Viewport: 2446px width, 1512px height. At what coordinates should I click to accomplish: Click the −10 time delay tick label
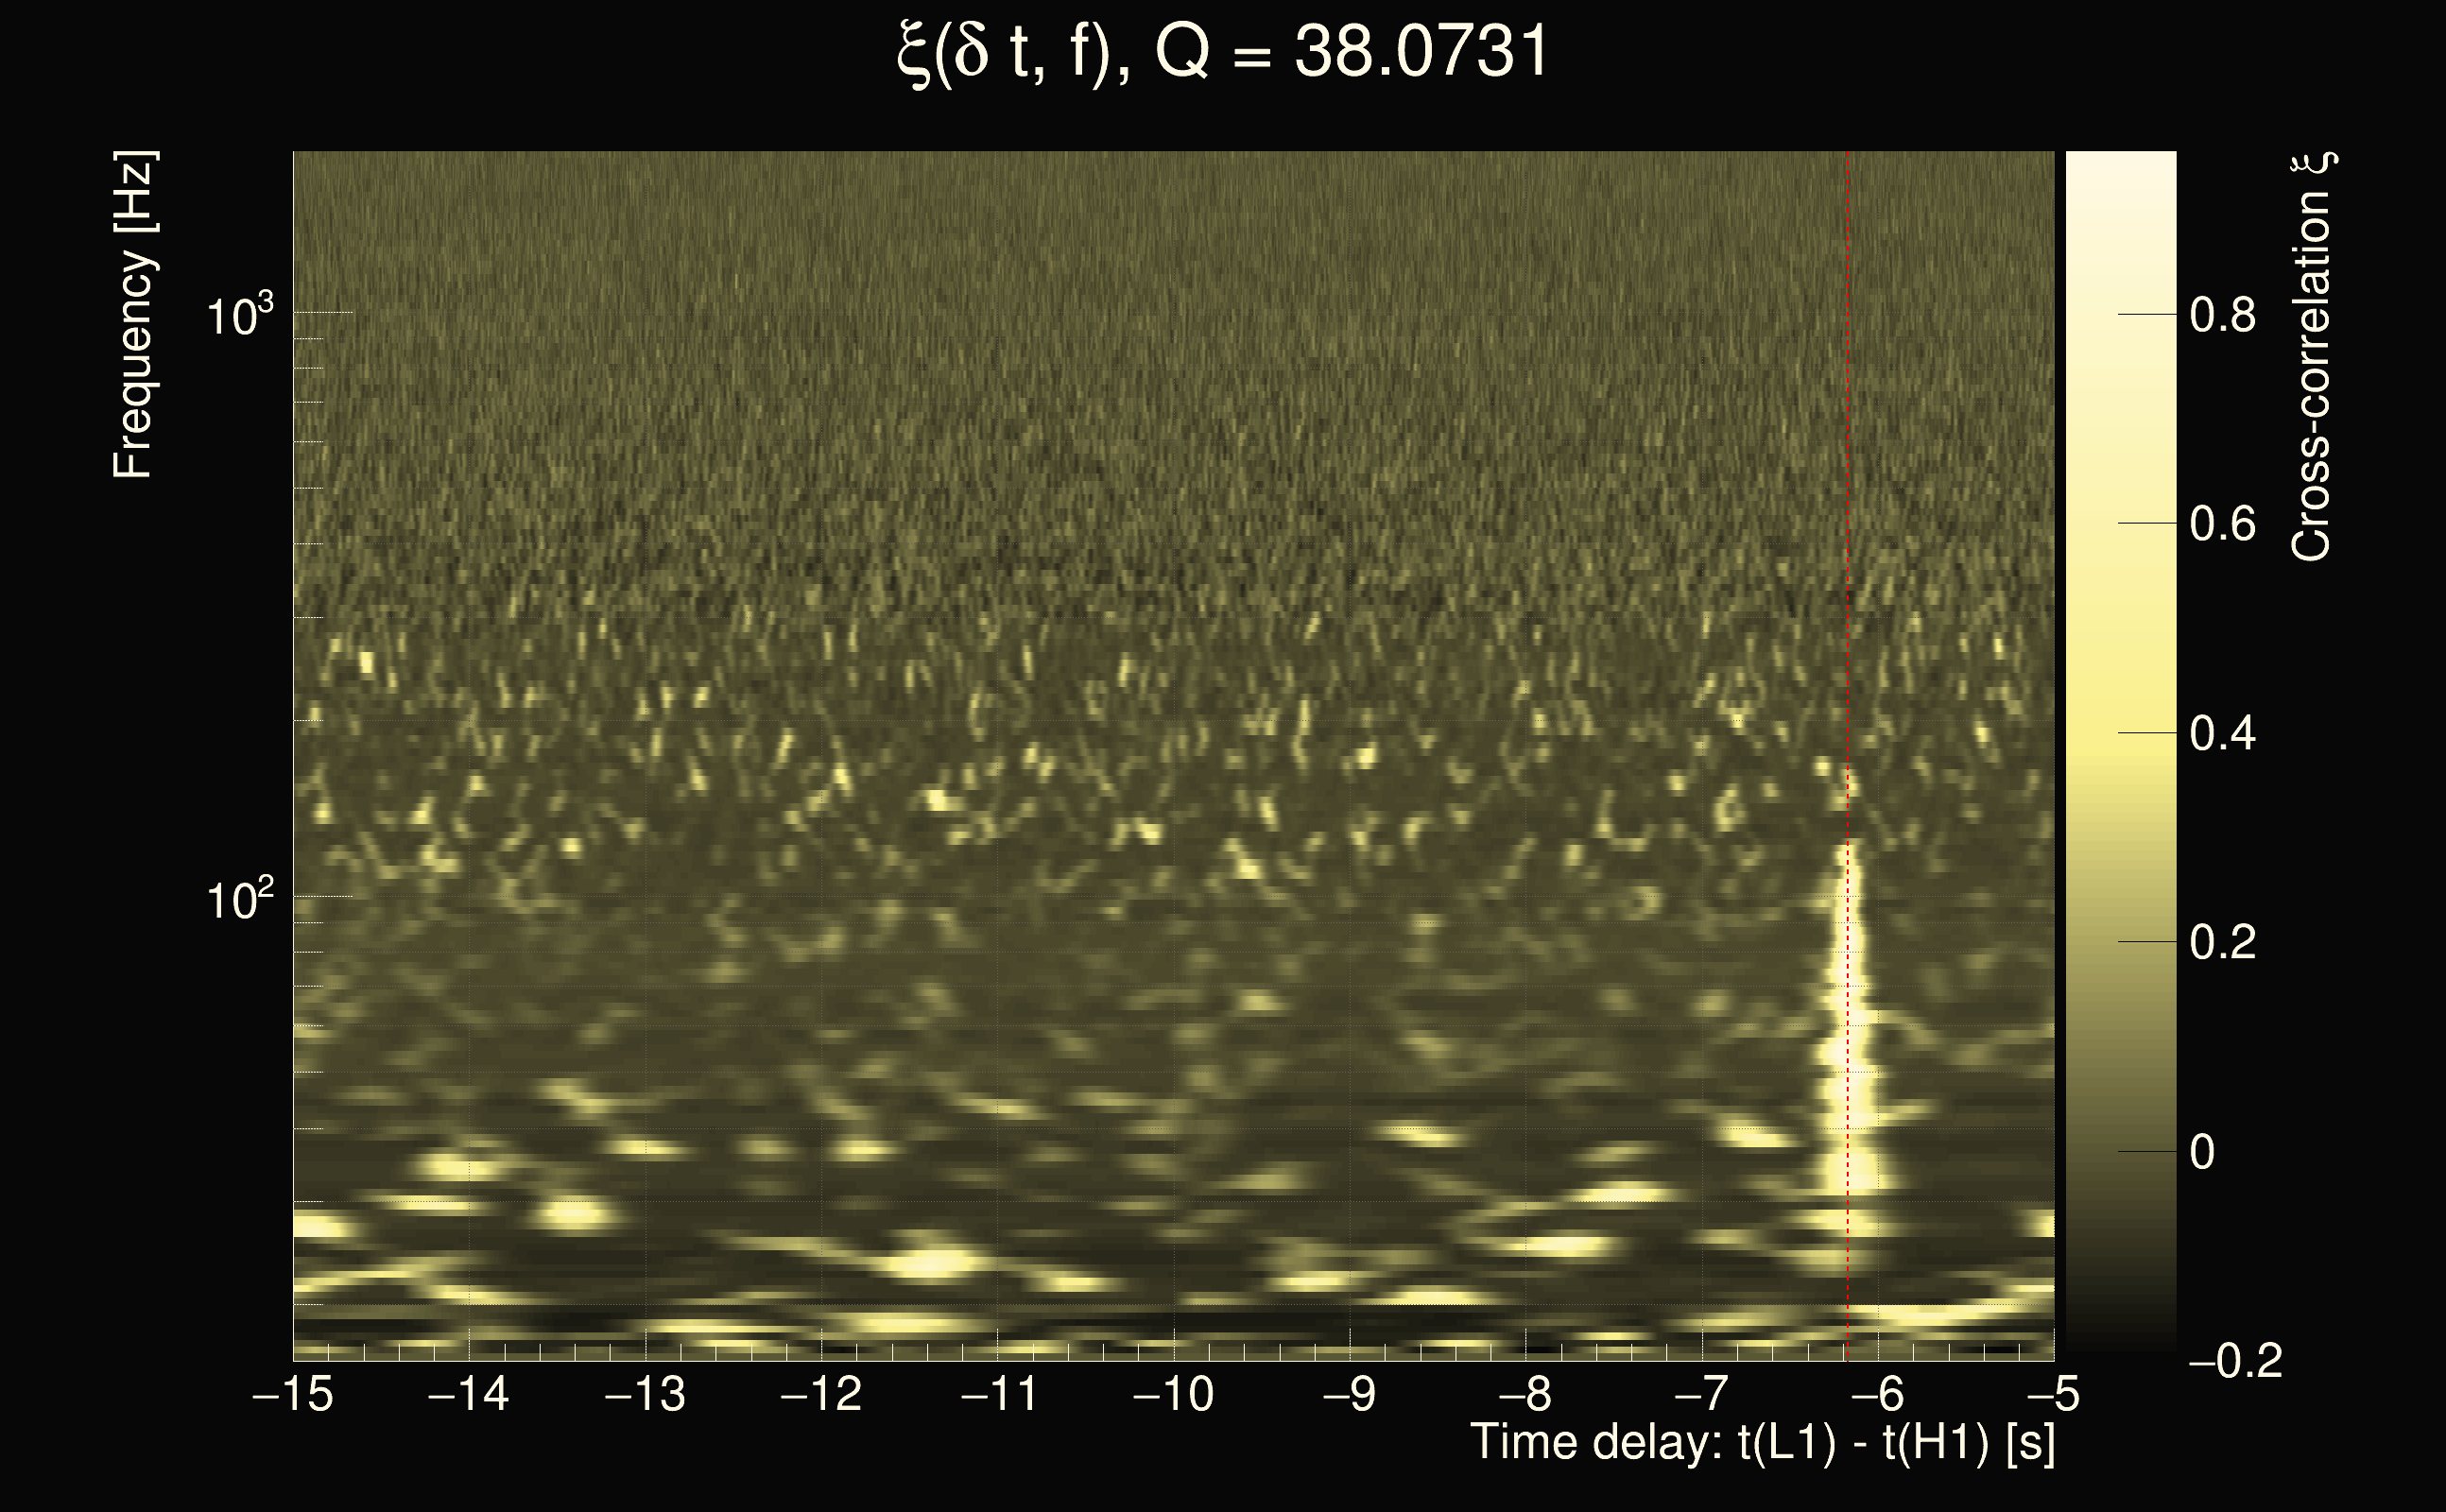[x=1173, y=1394]
